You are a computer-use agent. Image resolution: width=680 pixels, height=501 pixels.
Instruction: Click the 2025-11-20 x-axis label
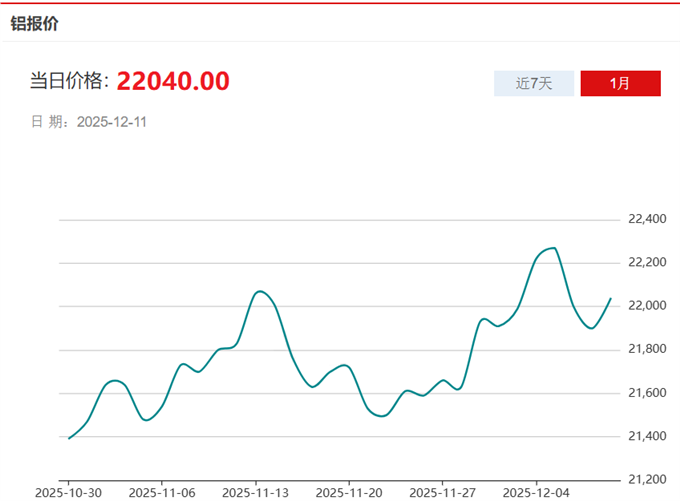[x=349, y=493]
